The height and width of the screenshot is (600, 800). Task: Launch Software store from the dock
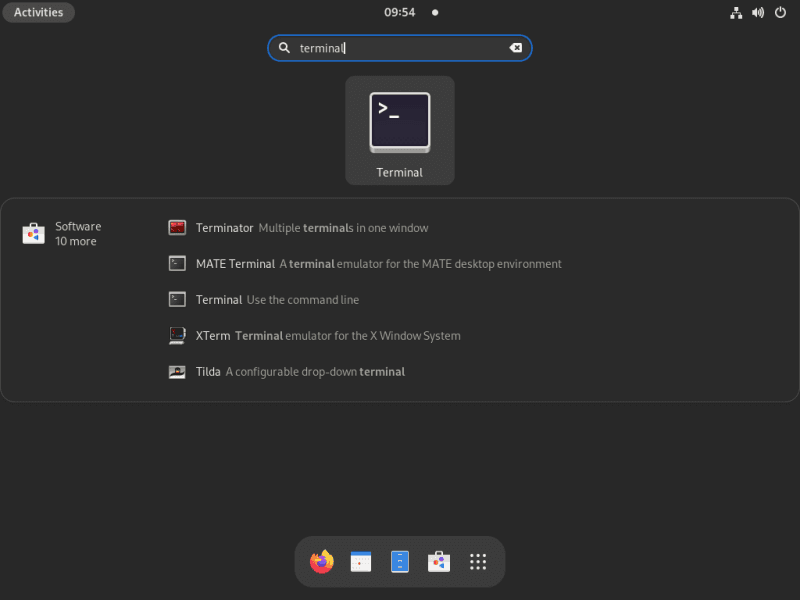click(439, 562)
